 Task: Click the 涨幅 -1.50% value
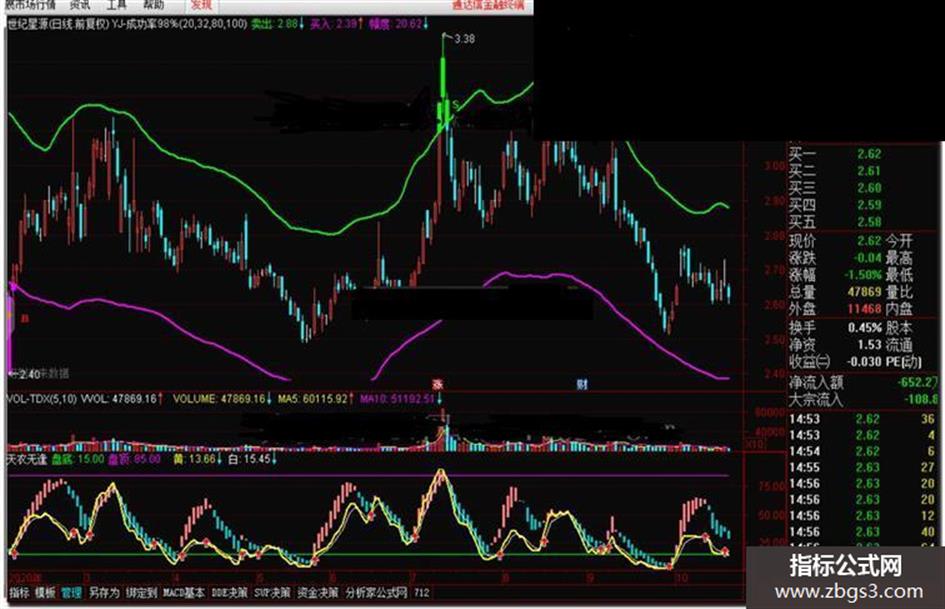863,274
